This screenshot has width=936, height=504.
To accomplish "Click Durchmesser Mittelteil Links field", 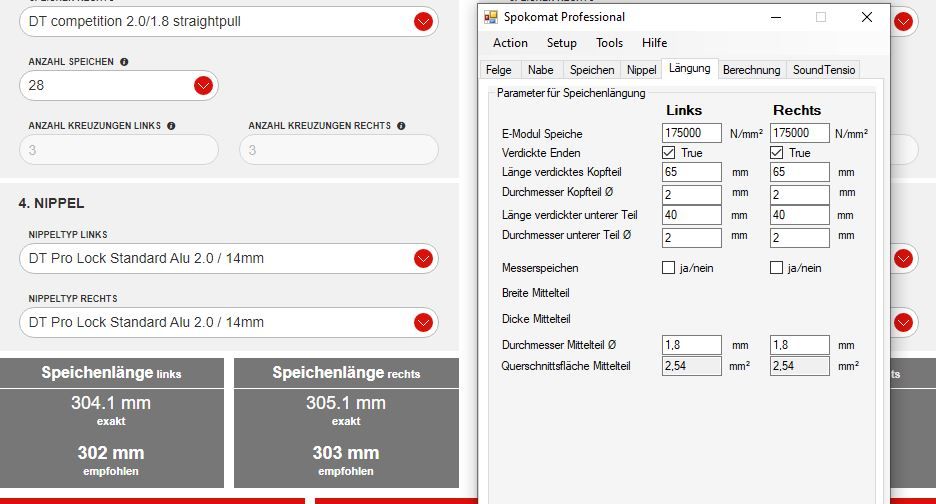I will click(692, 345).
